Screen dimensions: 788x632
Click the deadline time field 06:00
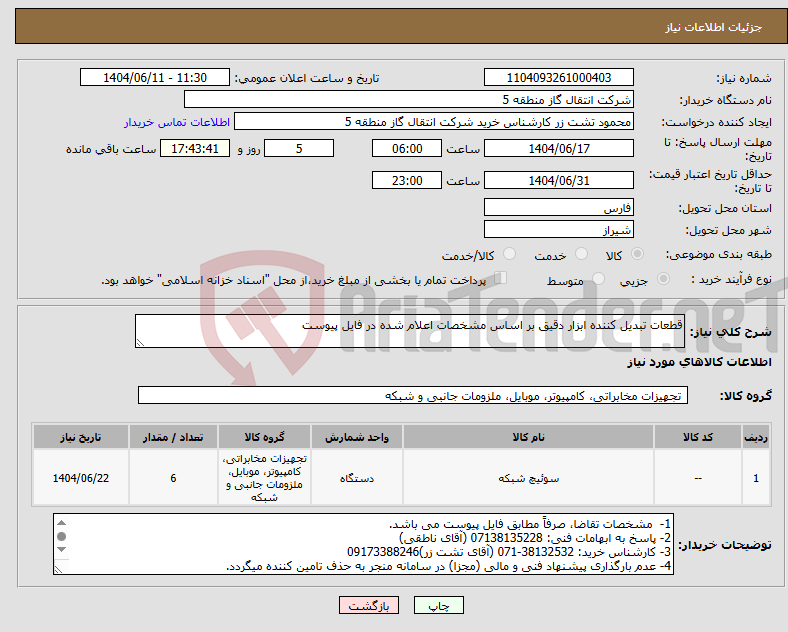tap(407, 149)
